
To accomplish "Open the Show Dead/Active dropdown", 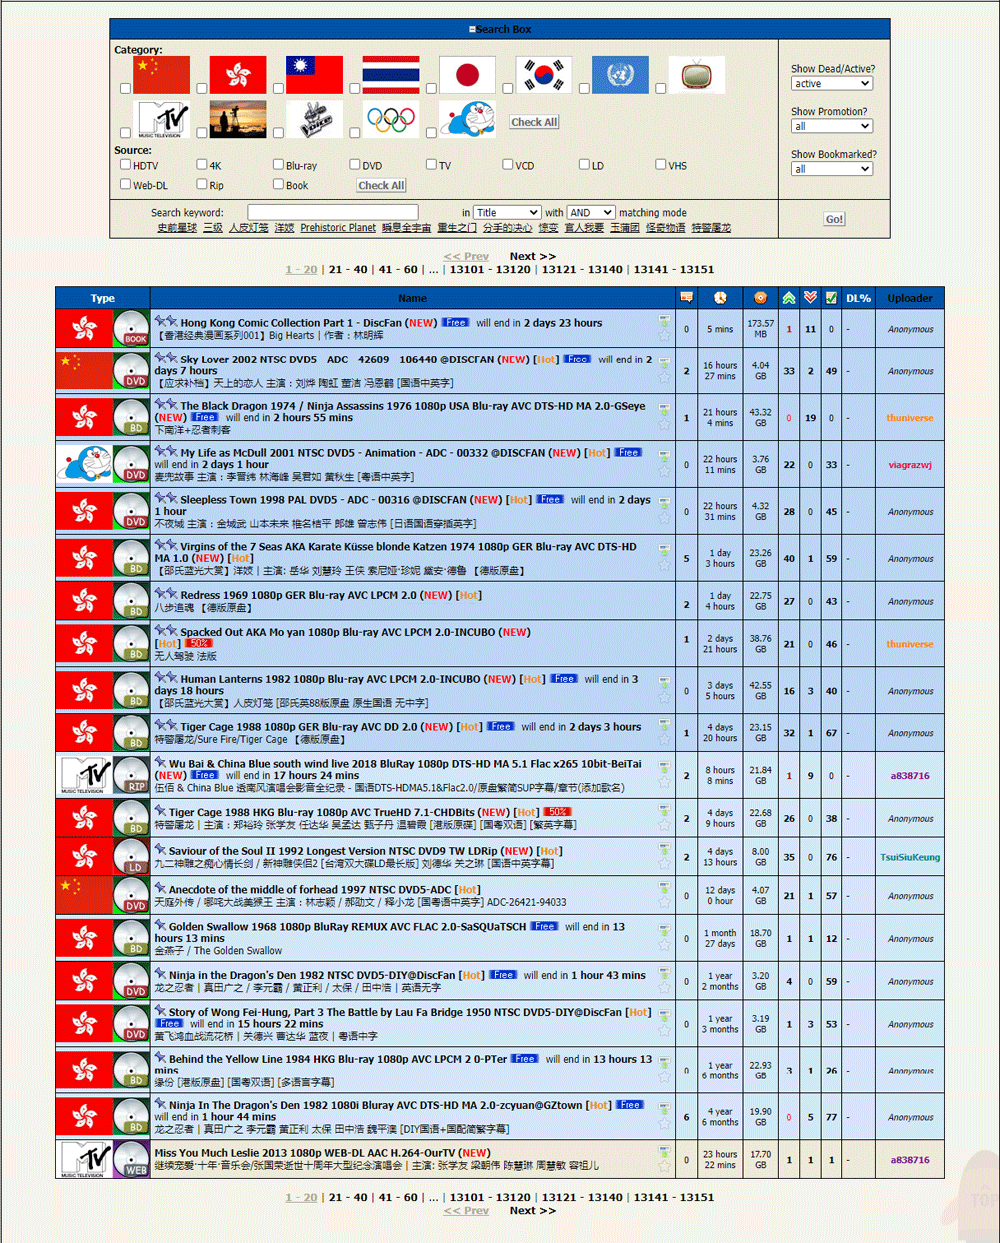I will [832, 84].
